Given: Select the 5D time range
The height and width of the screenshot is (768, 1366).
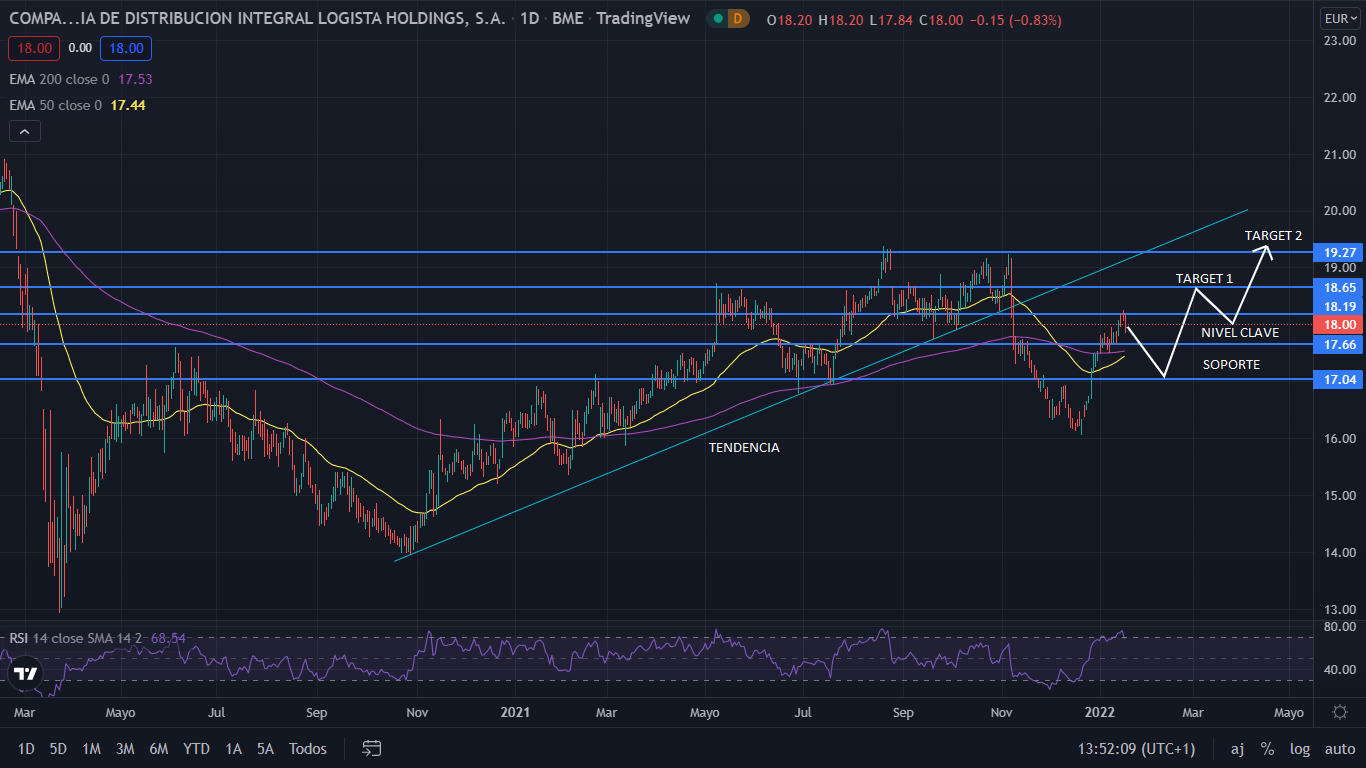Looking at the screenshot, I should coord(58,748).
